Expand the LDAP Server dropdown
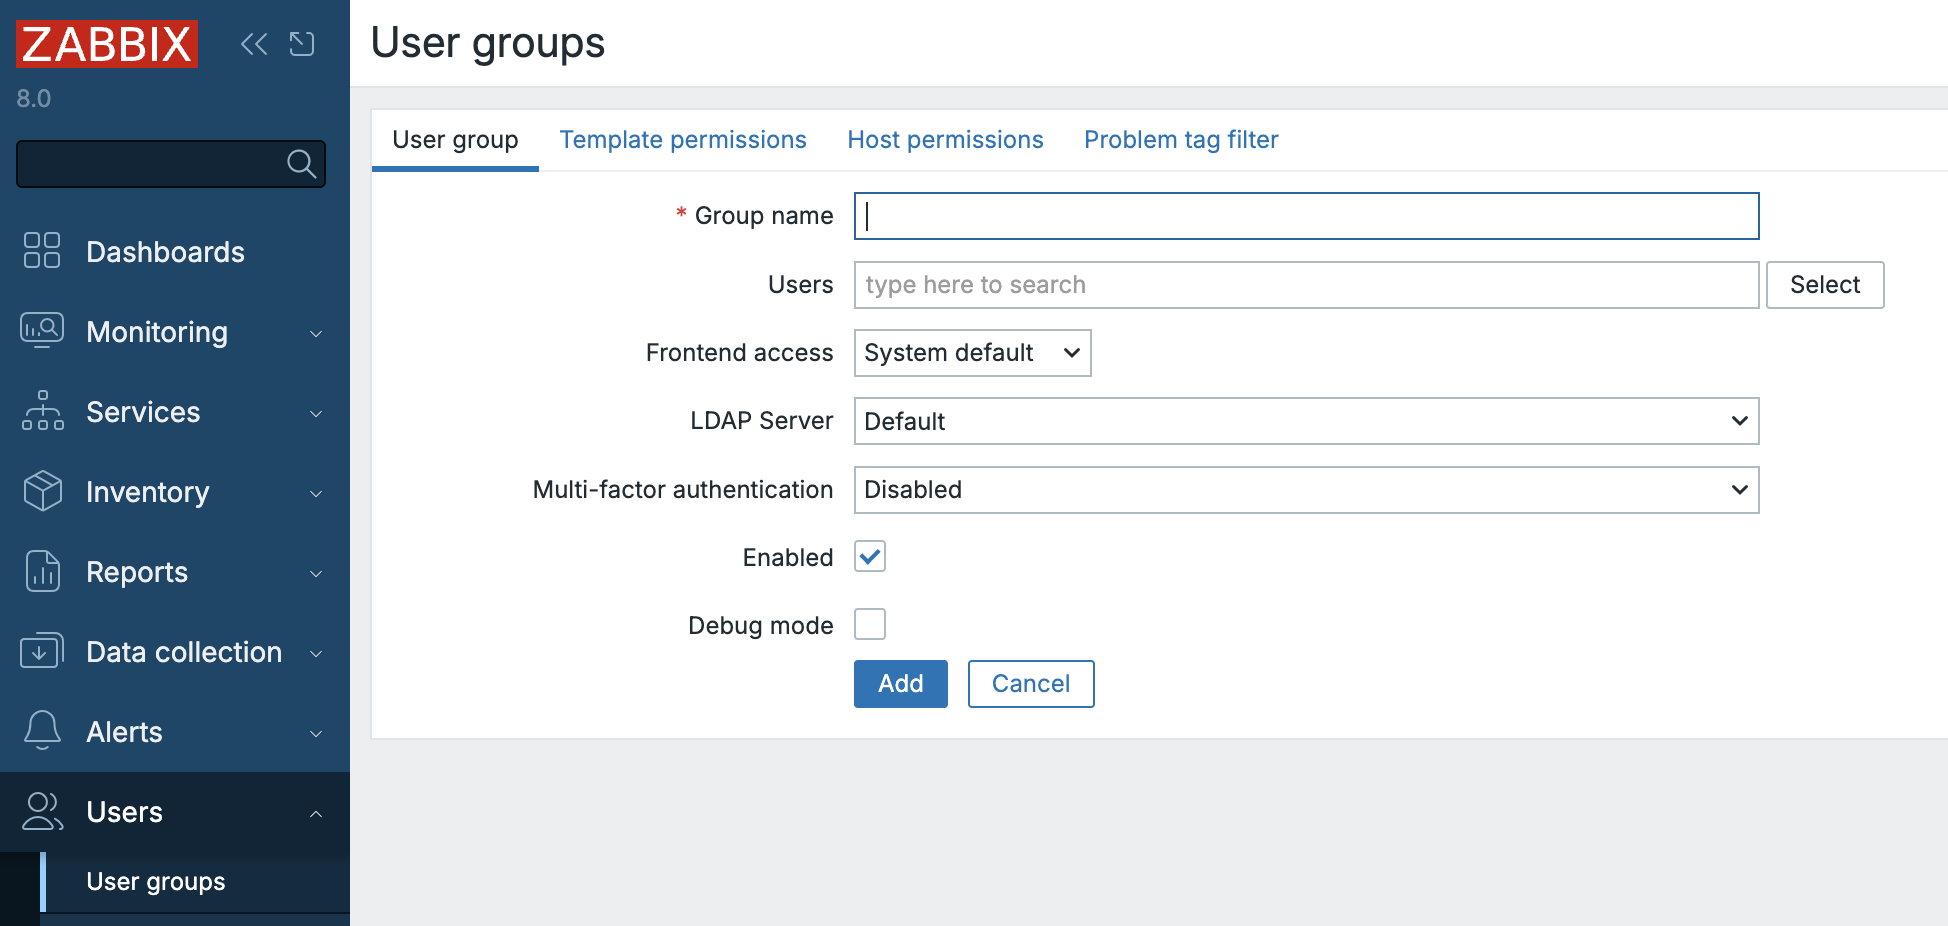The image size is (1948, 926). [1305, 421]
